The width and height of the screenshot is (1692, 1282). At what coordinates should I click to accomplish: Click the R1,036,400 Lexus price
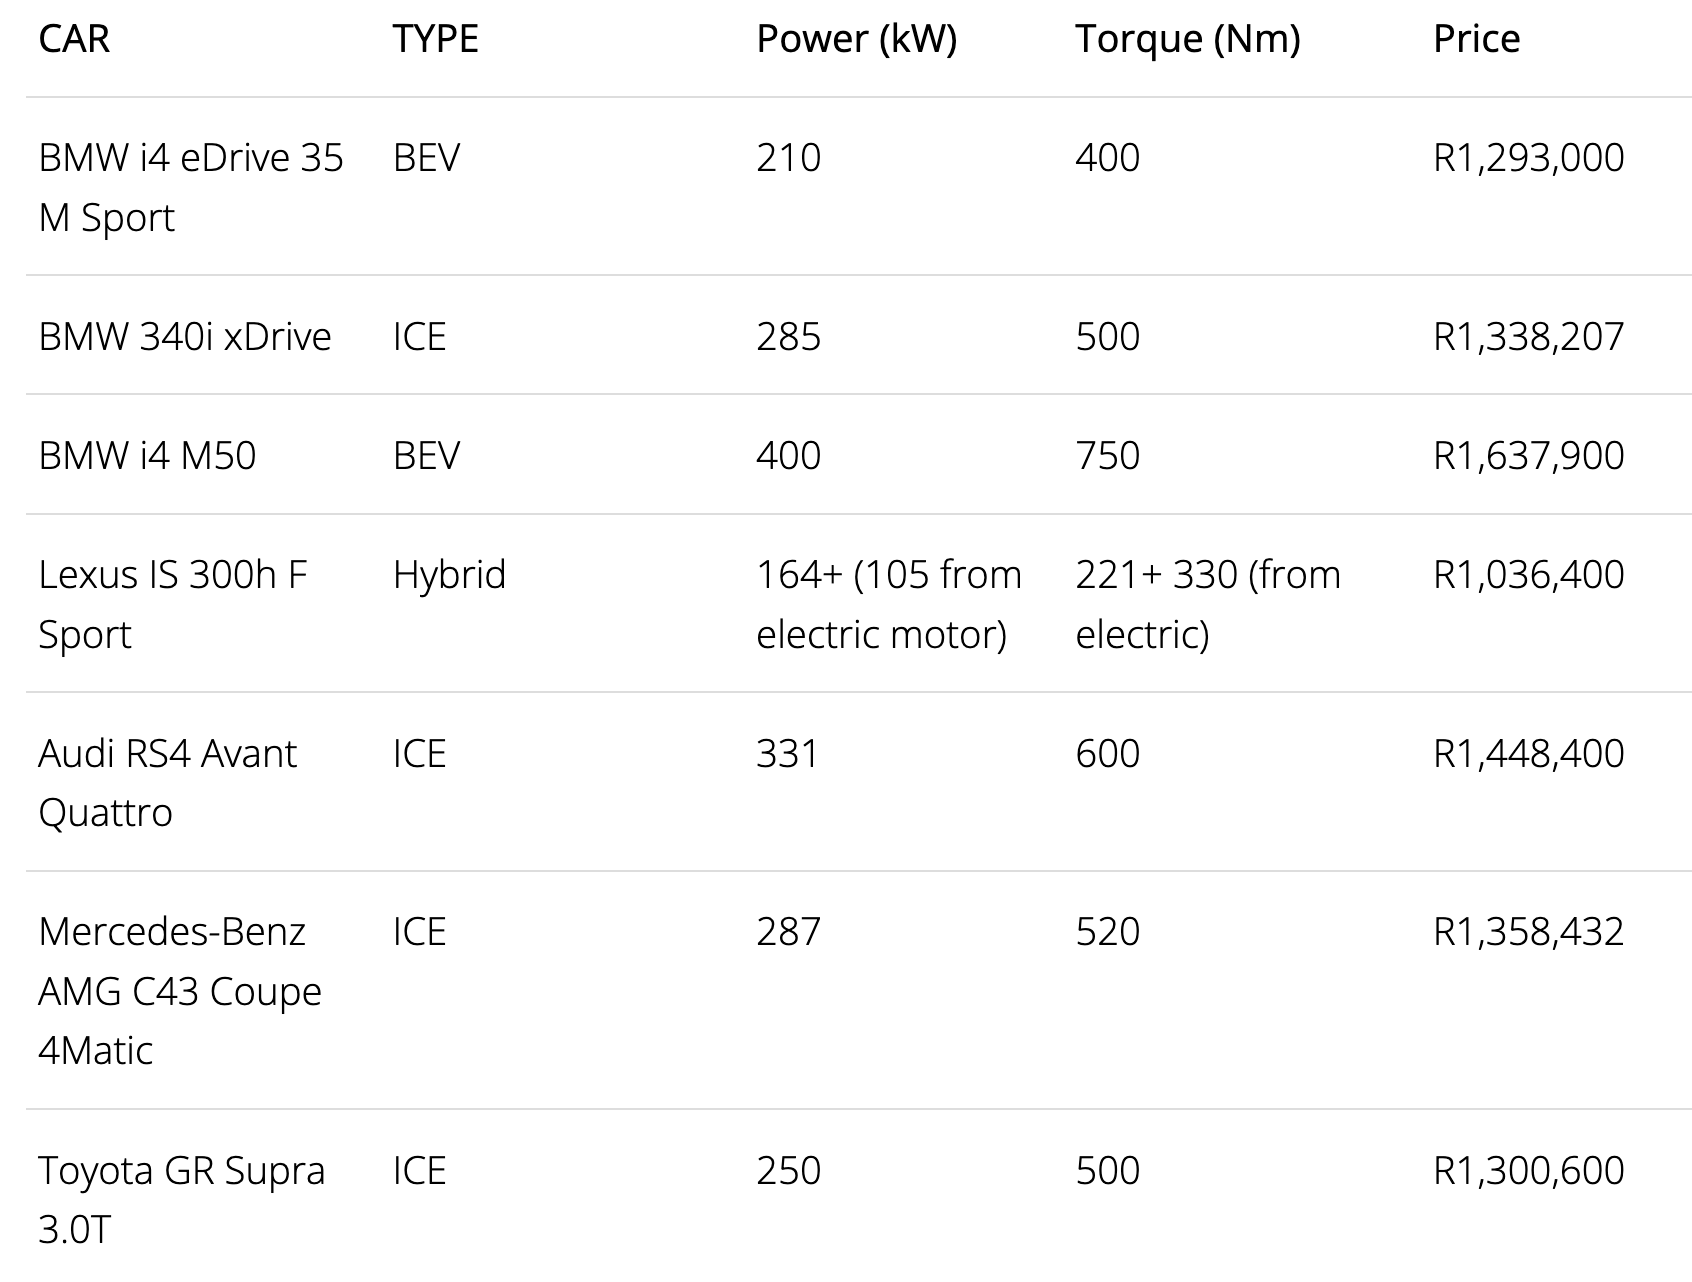1528,575
